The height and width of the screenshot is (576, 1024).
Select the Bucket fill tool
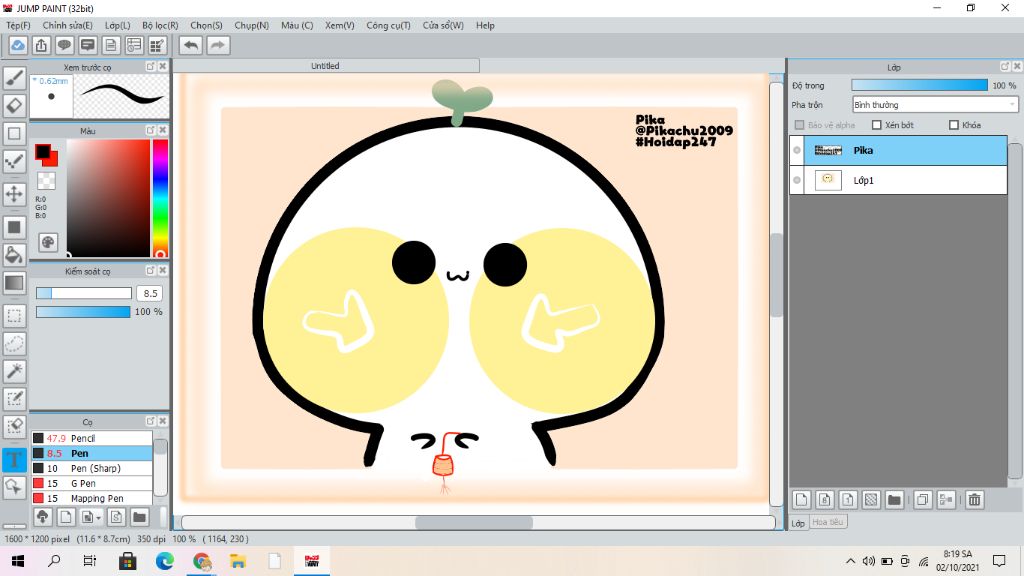(x=14, y=256)
